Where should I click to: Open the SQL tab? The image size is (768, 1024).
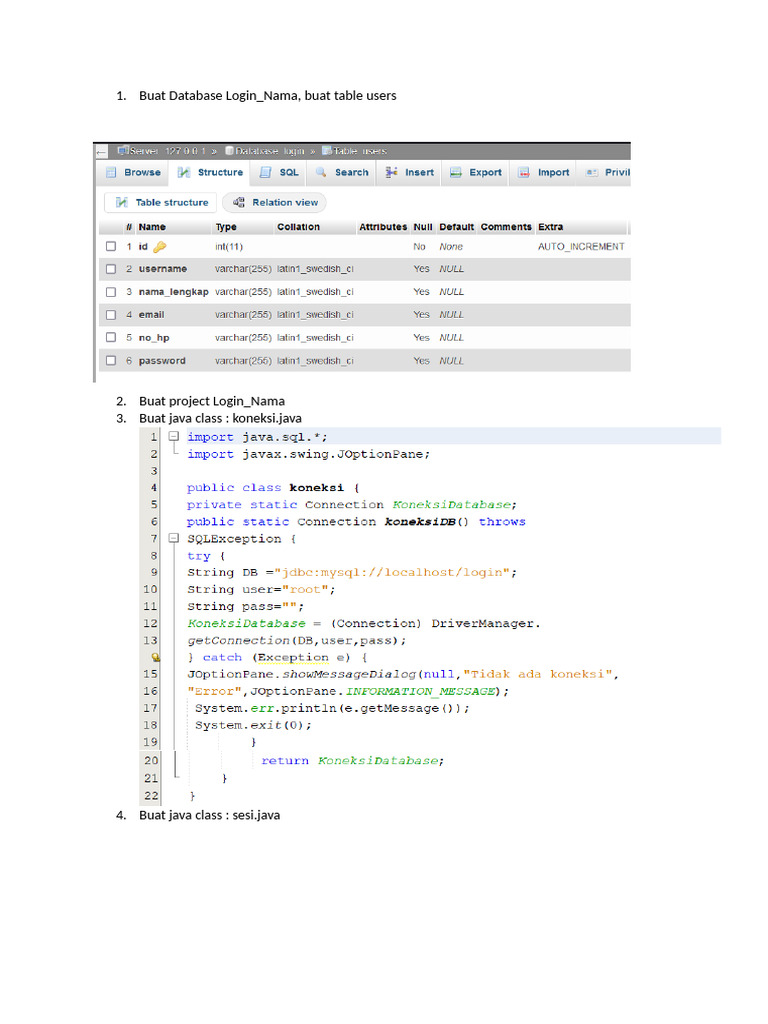click(x=280, y=172)
